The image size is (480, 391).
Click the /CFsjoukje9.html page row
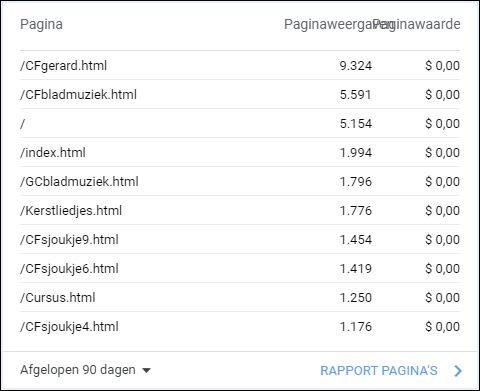coord(240,239)
